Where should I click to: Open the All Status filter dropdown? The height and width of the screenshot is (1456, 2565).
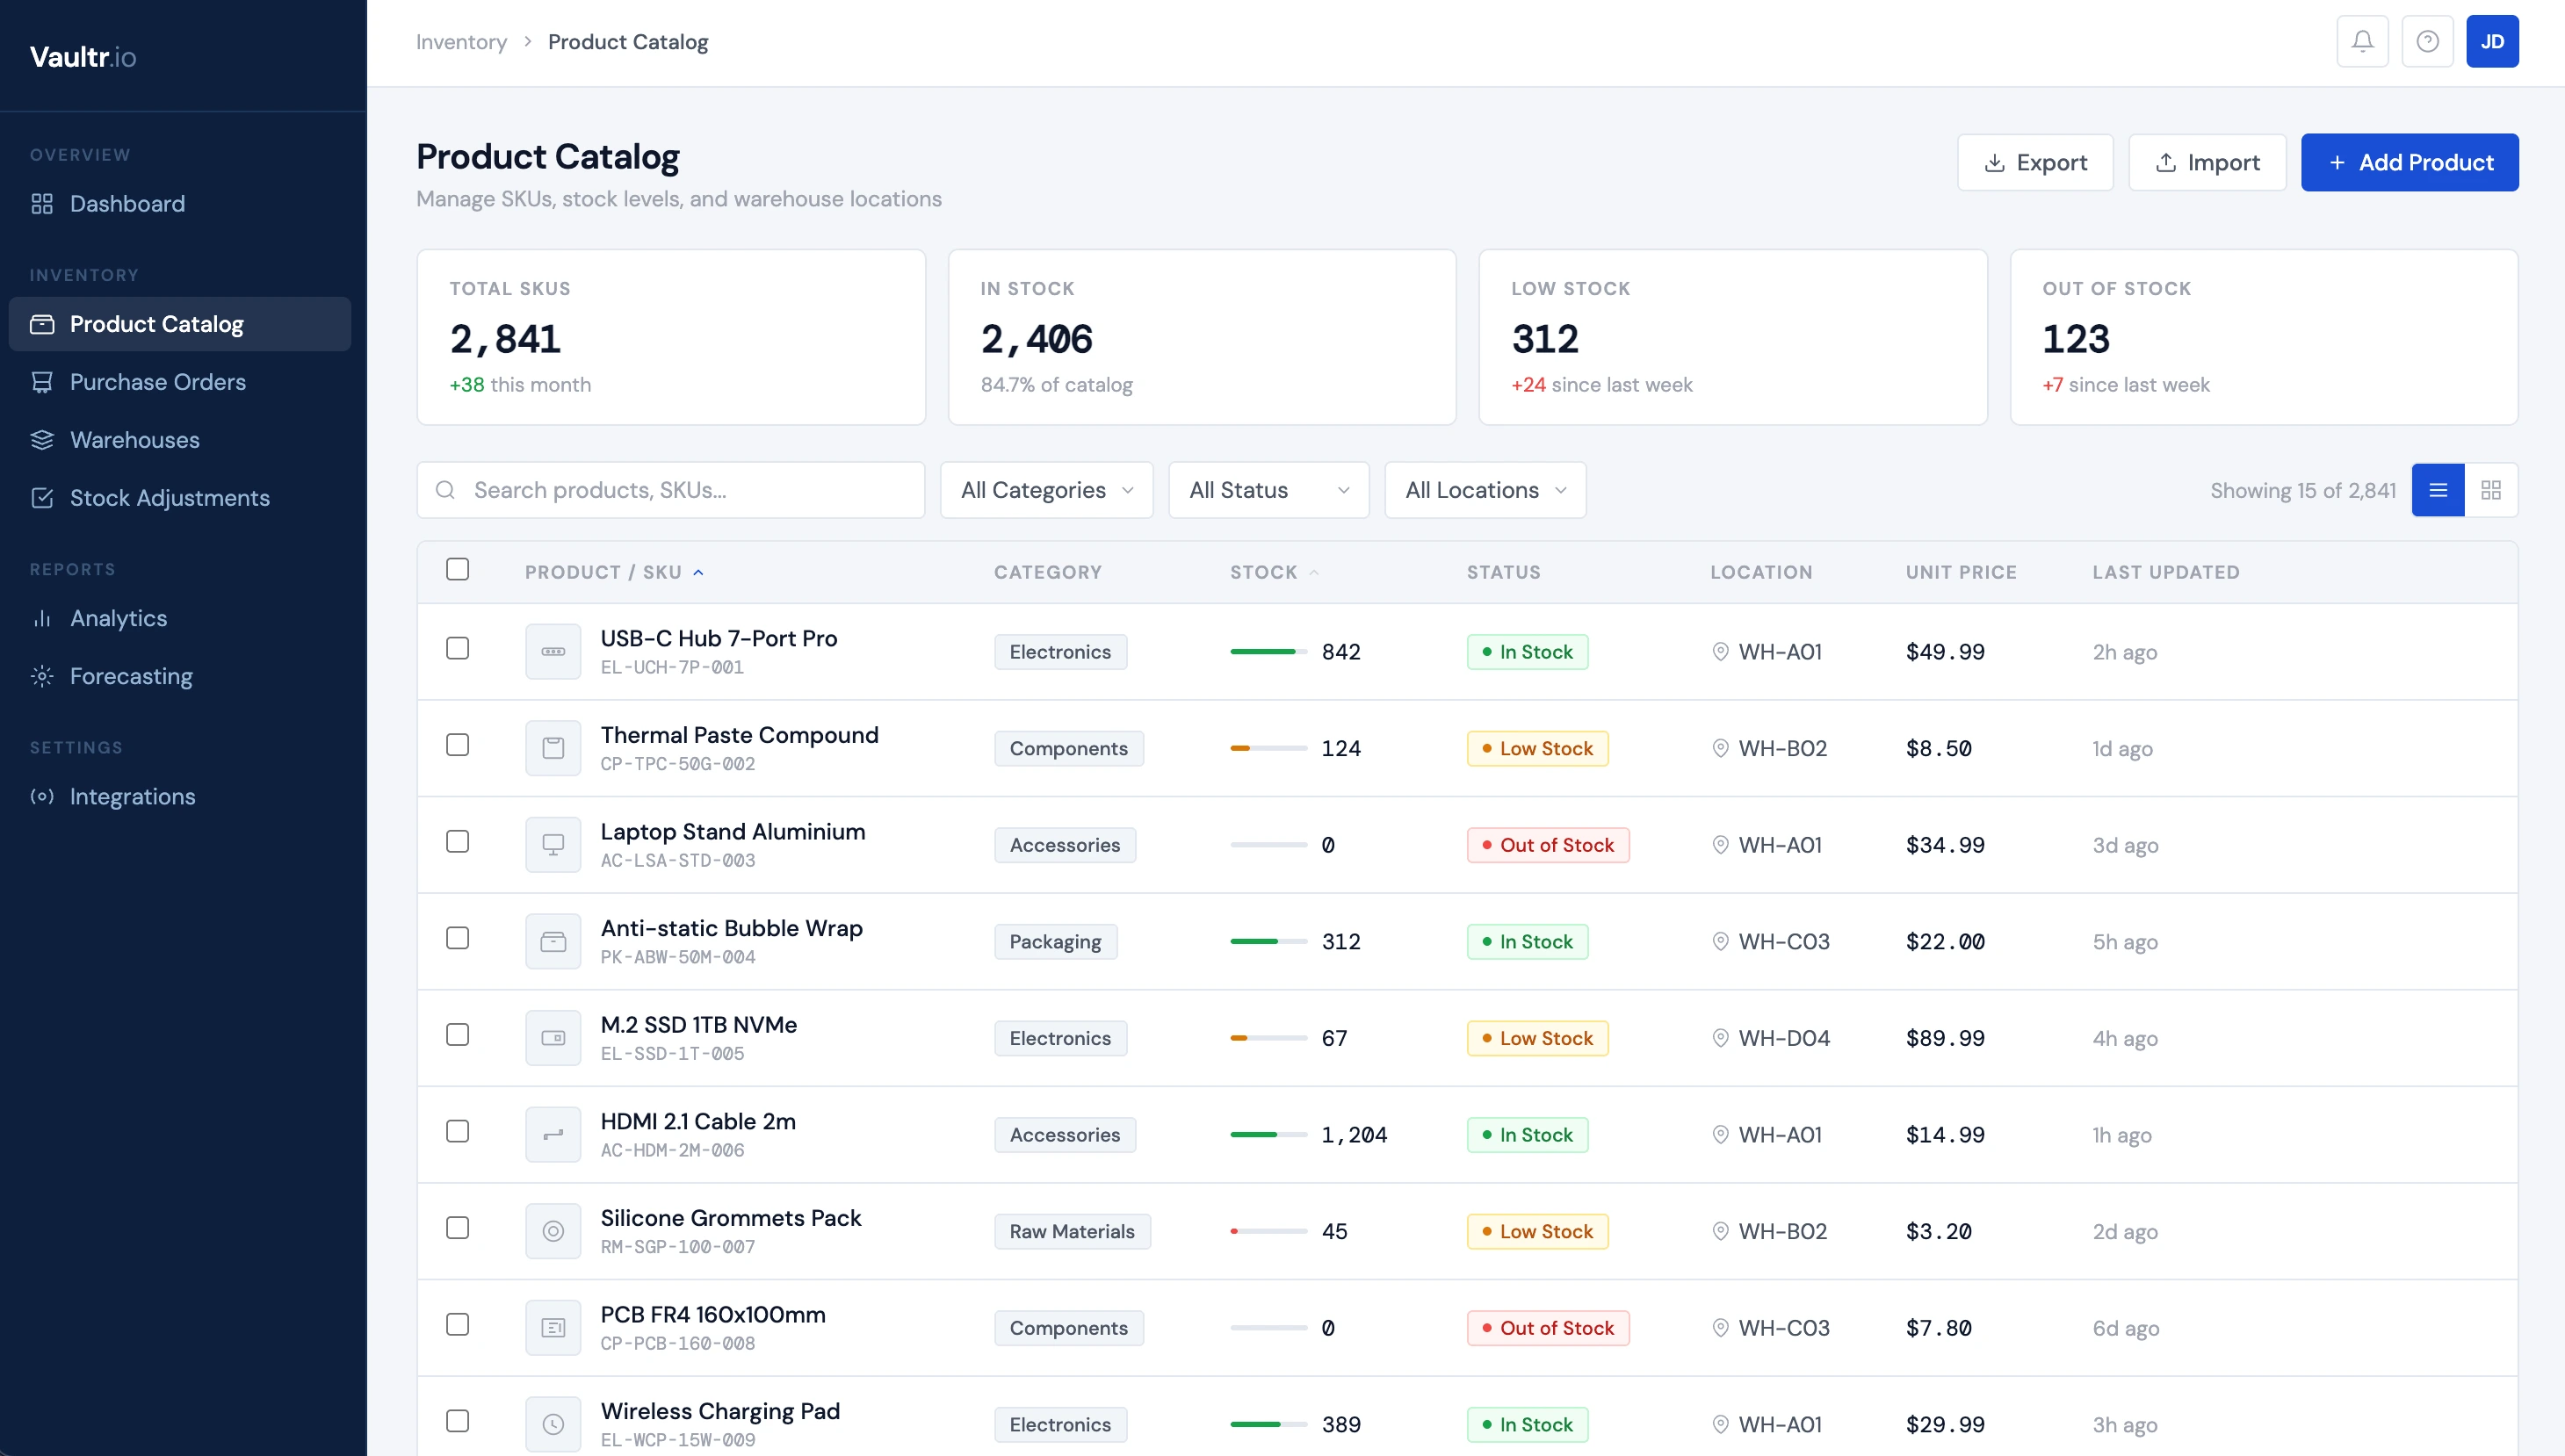(1268, 490)
